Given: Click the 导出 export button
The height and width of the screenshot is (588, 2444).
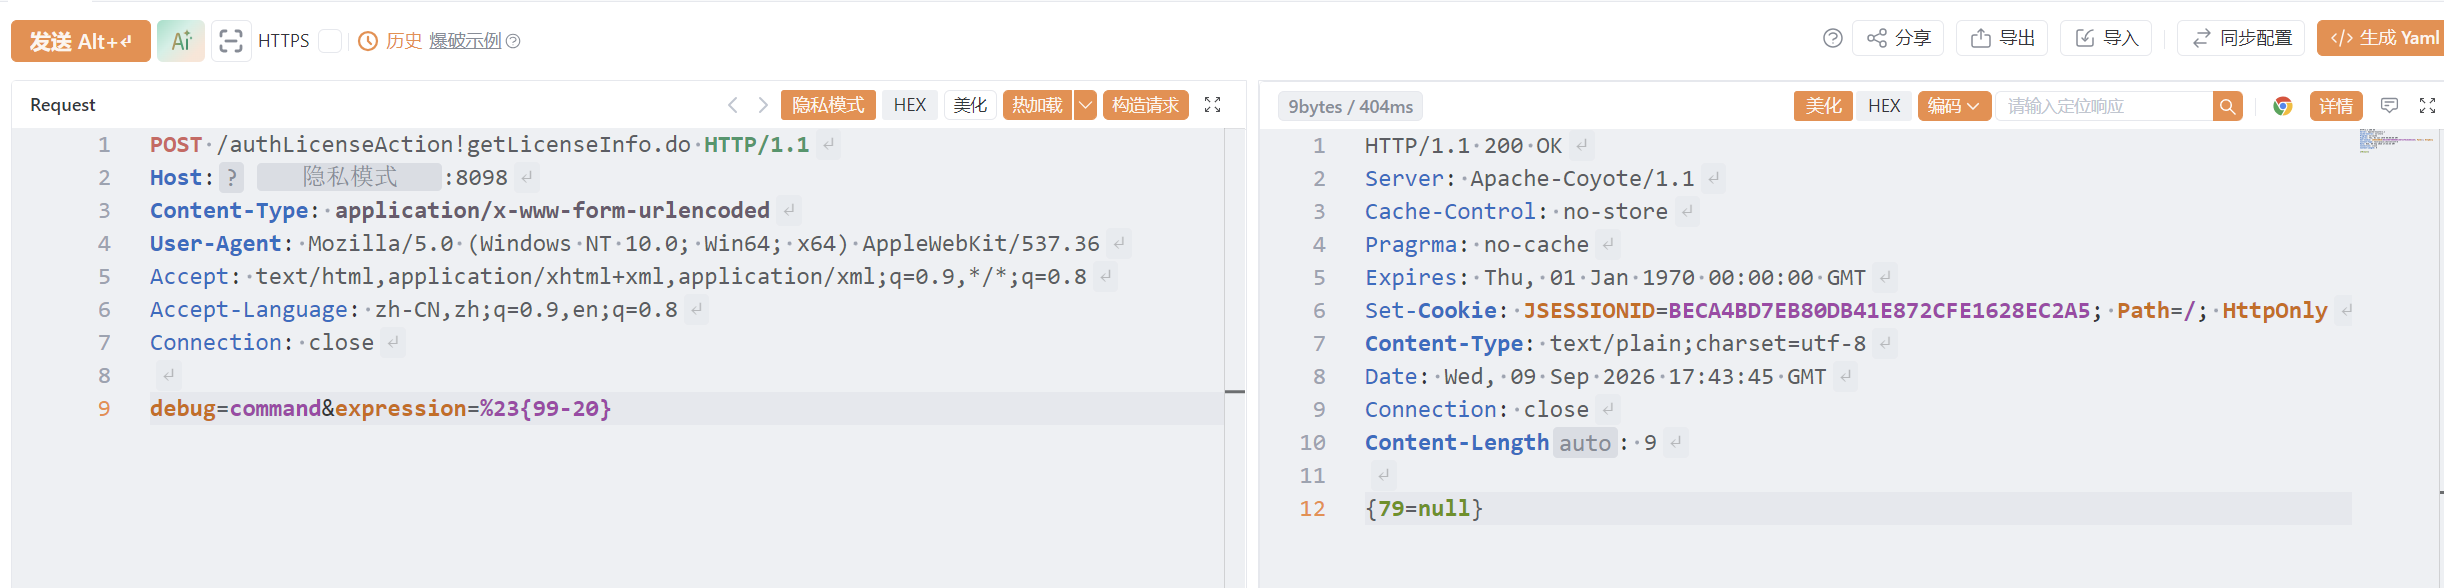Looking at the screenshot, I should point(2002,38).
